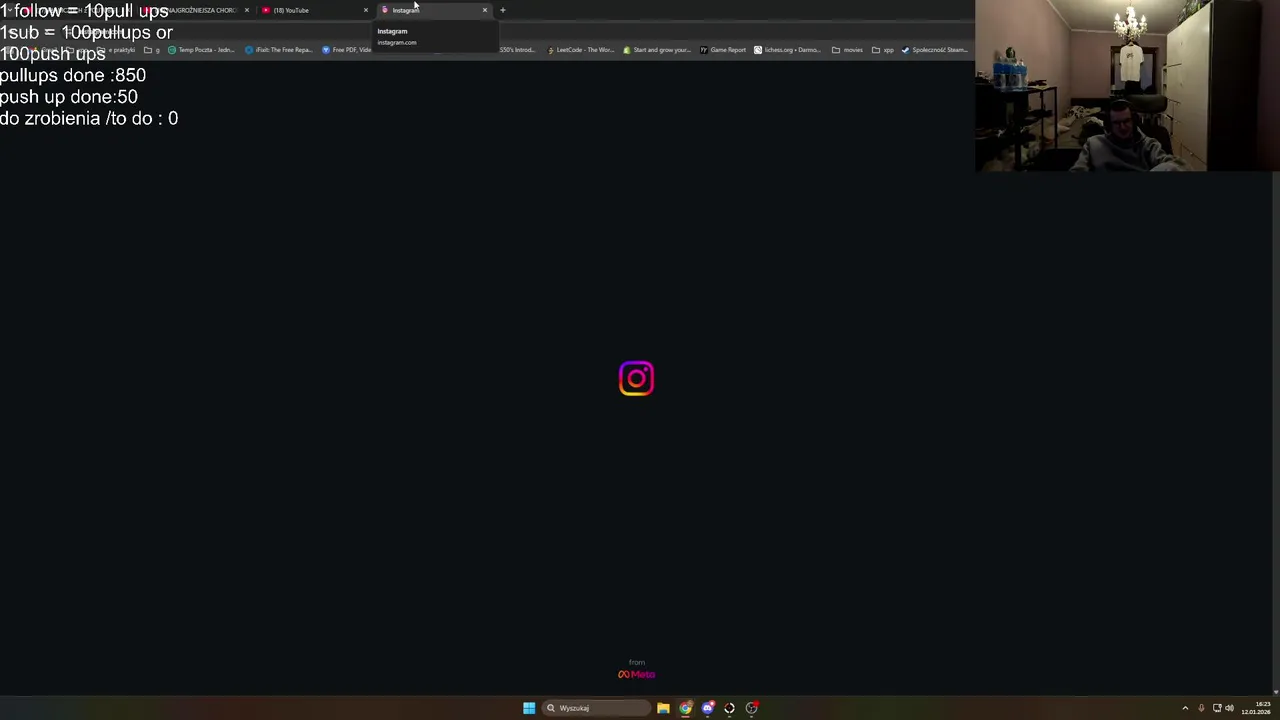Image resolution: width=1280 pixels, height=720 pixels.
Task: Open network settings from the tray
Action: (1217, 708)
